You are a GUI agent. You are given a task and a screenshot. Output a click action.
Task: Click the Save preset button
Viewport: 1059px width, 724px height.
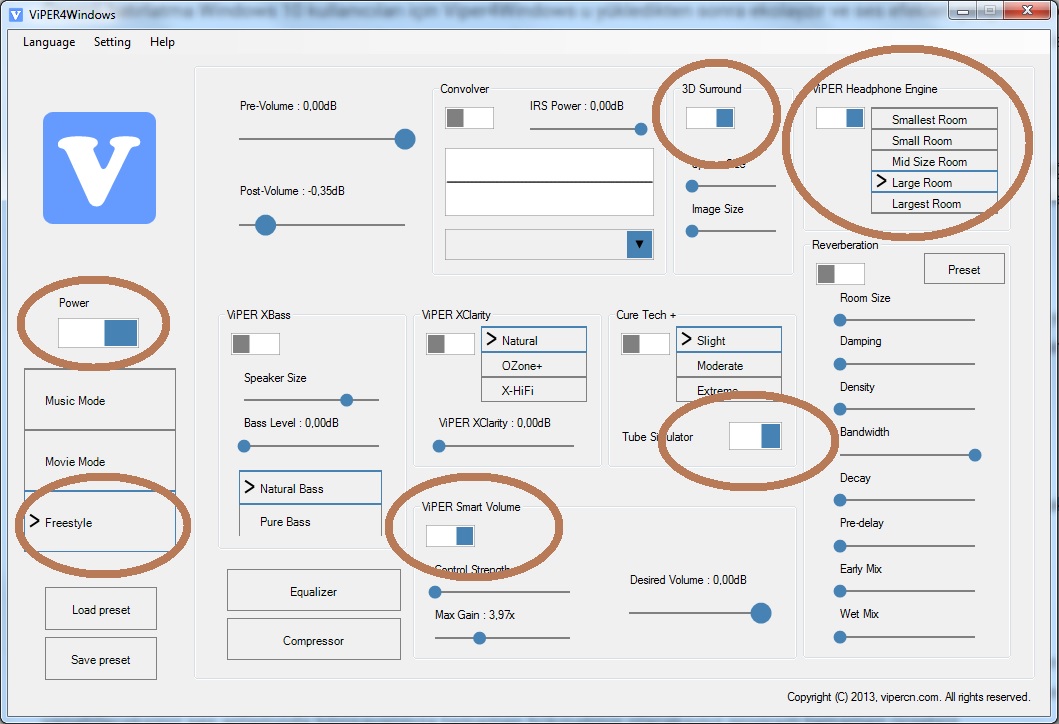[101, 659]
